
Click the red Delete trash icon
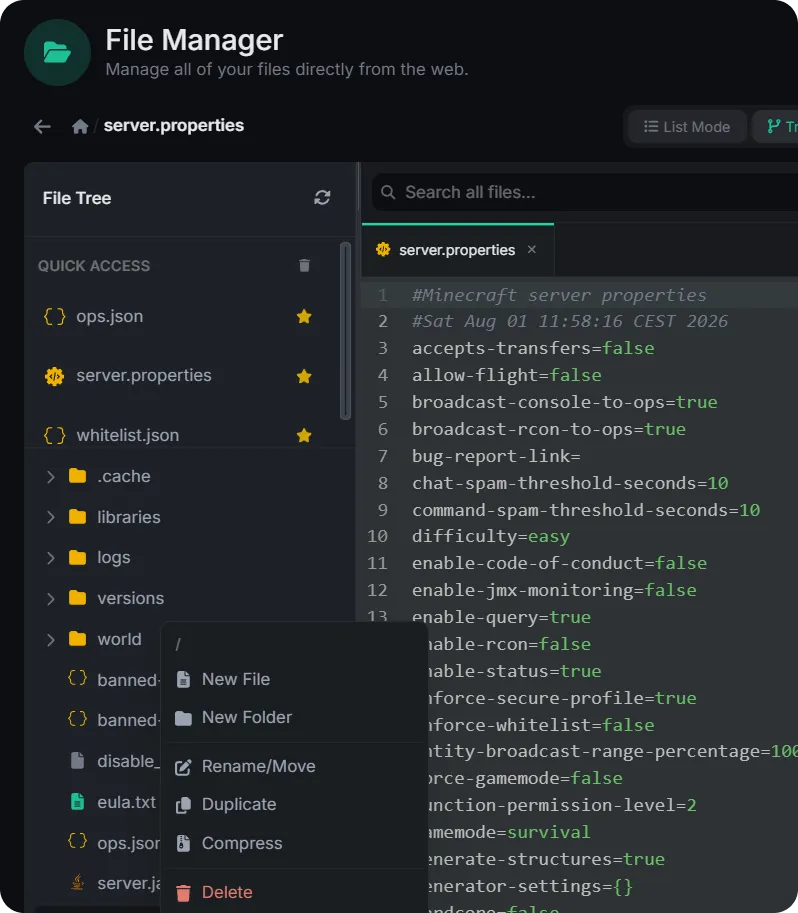click(183, 893)
